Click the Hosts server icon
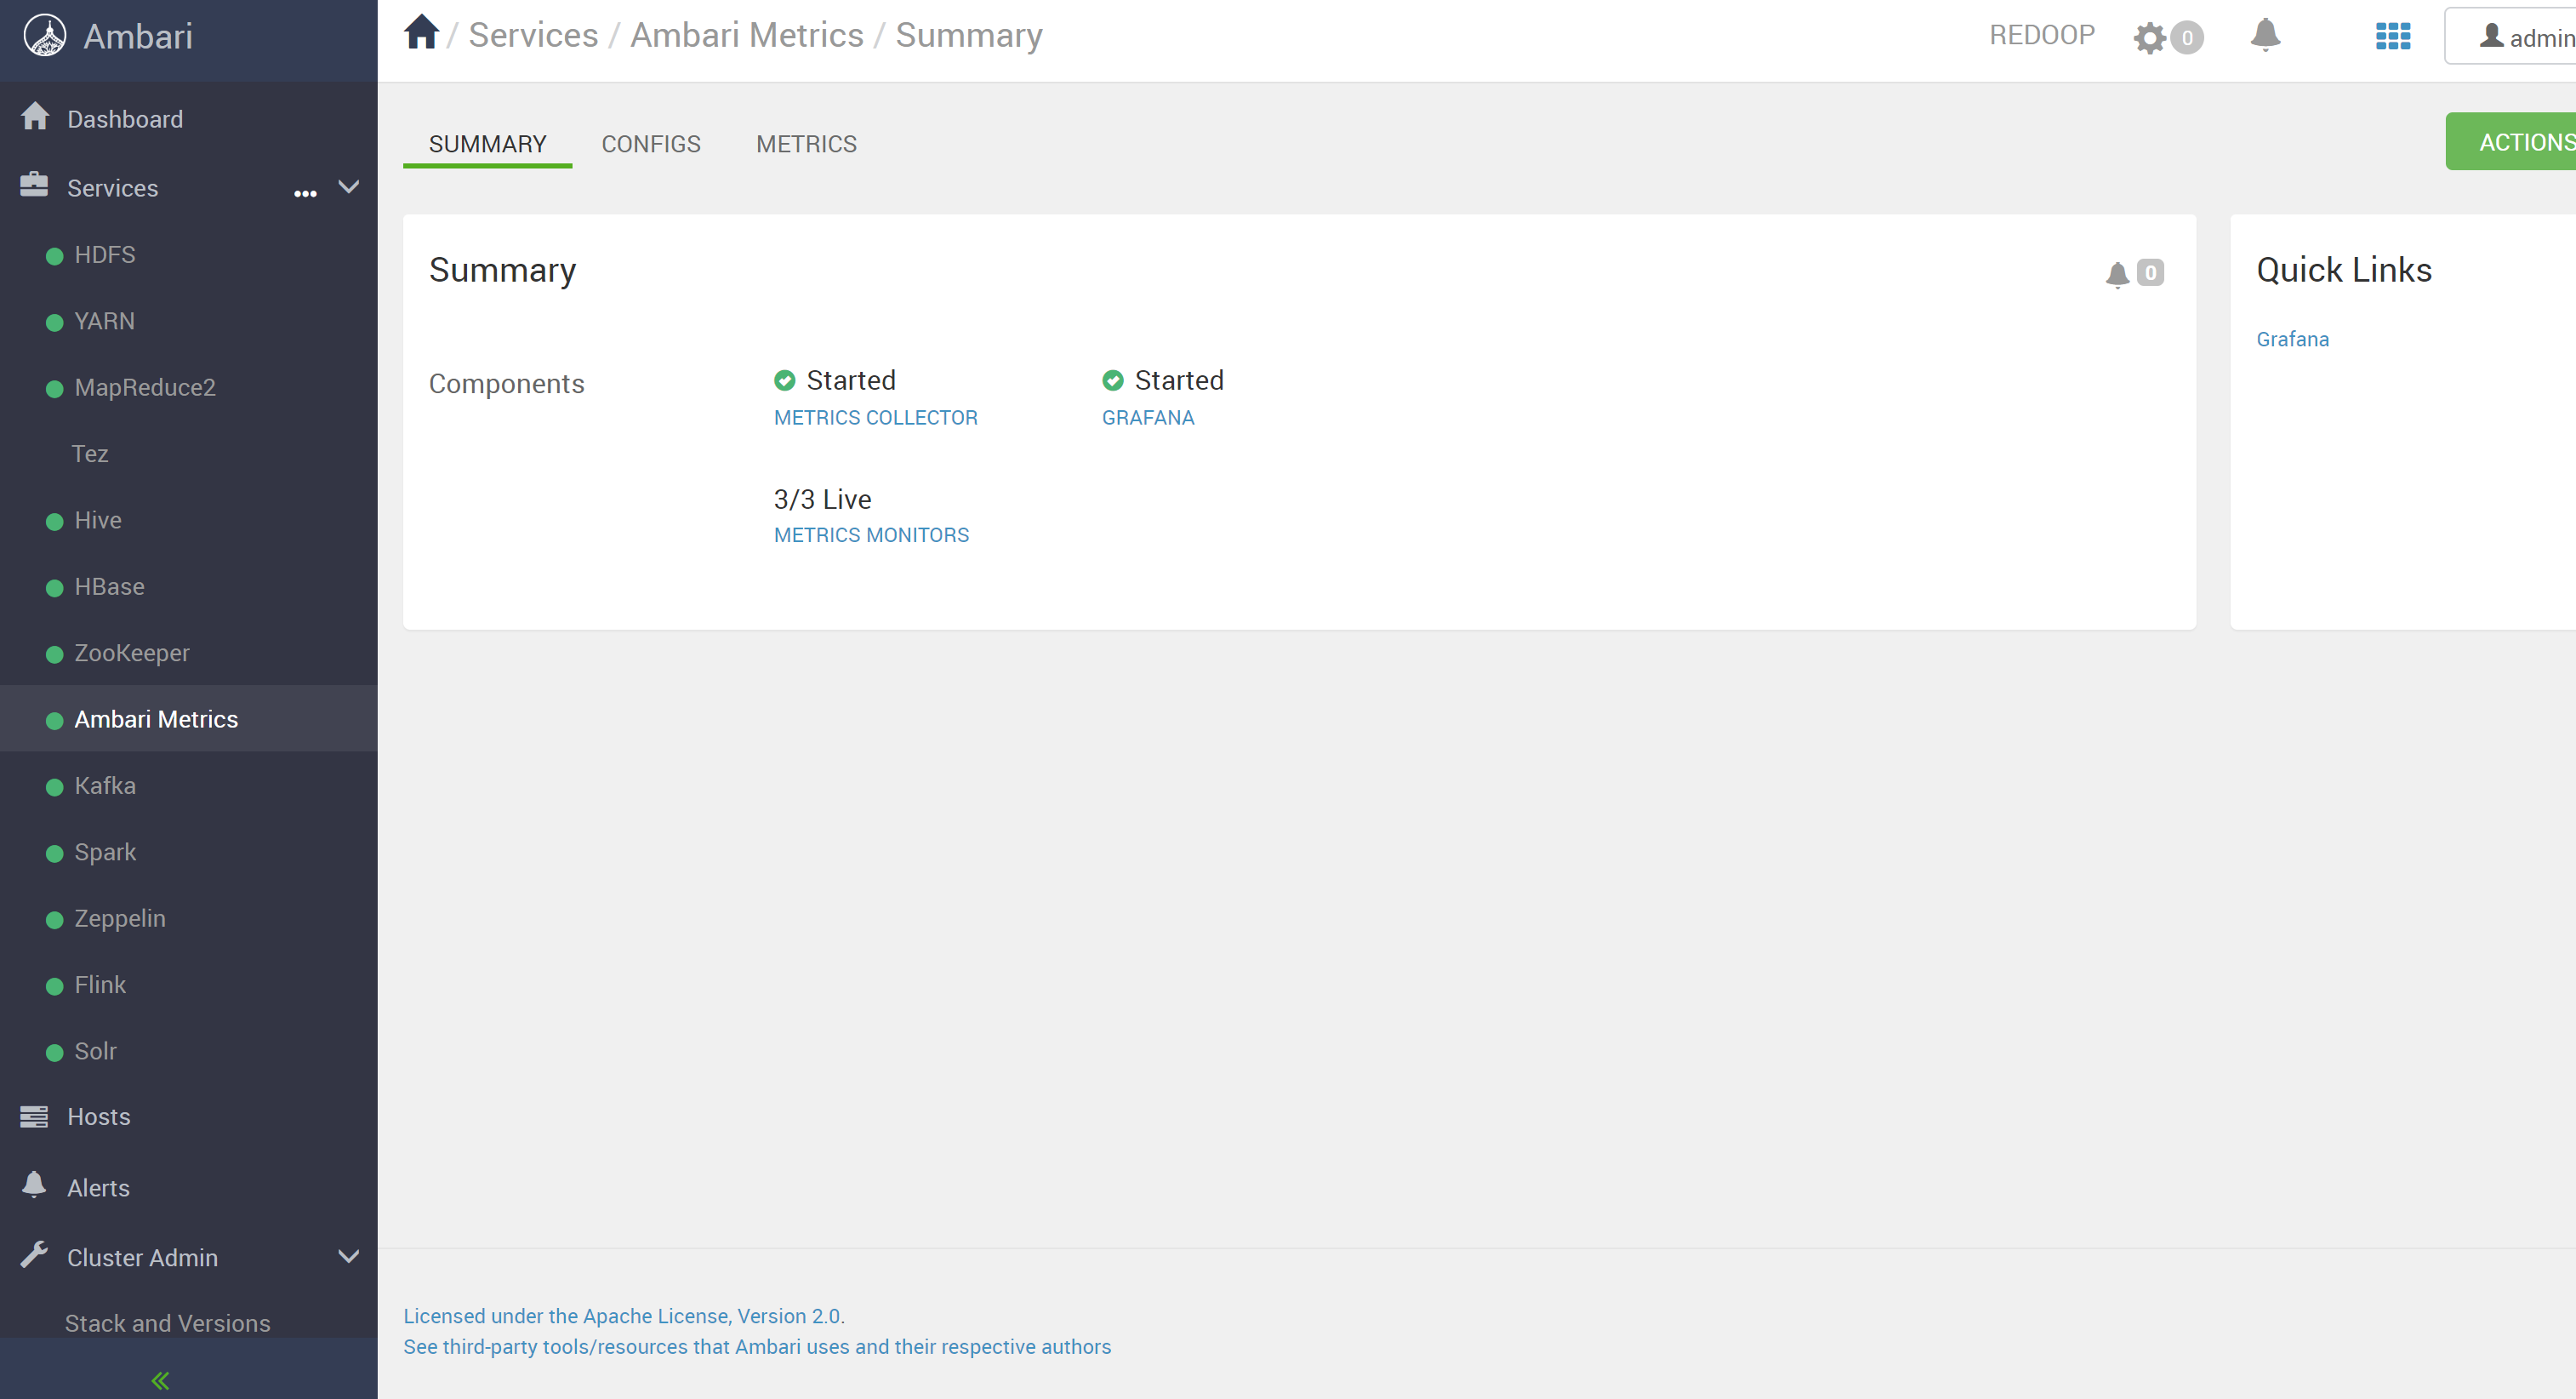2576x1399 pixels. tap(34, 1116)
